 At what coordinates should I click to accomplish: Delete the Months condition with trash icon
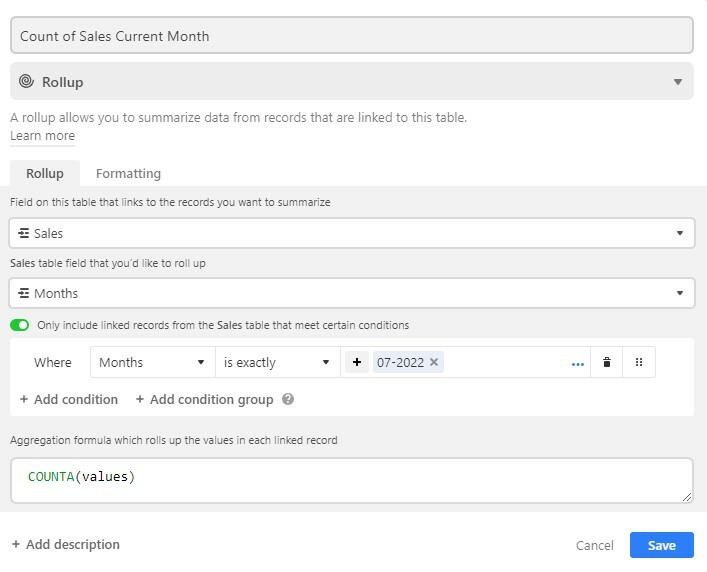(606, 362)
